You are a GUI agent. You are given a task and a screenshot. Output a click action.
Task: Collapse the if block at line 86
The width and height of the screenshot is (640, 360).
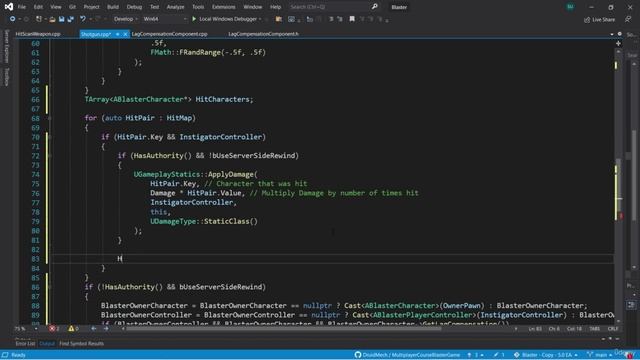(49, 287)
